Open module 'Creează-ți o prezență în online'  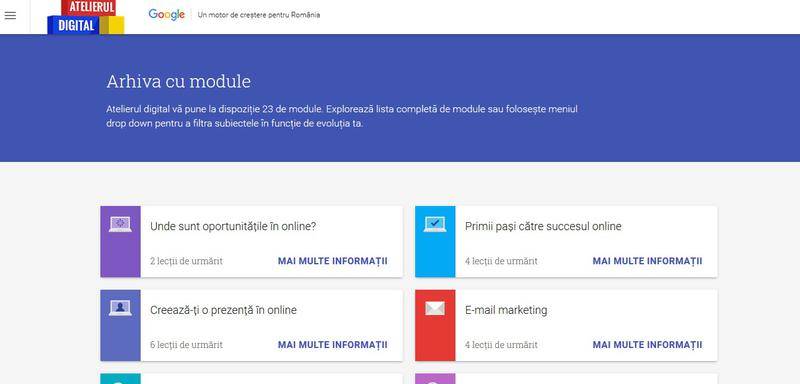tap(223, 310)
